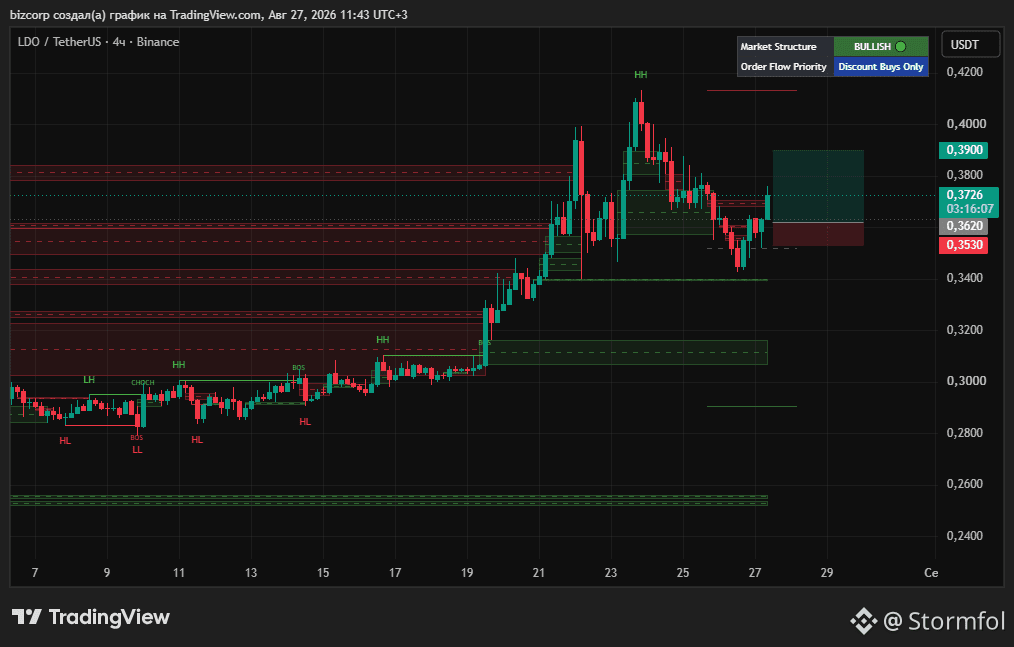The width and height of the screenshot is (1014, 647).
Task: Click the current price label 0,3726
Action: click(964, 195)
